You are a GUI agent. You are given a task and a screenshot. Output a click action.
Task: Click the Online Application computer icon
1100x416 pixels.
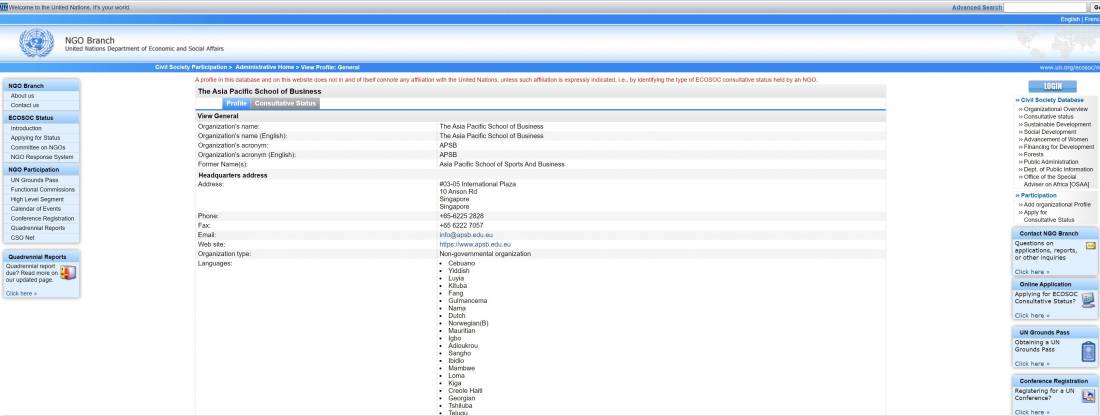pos(1088,300)
